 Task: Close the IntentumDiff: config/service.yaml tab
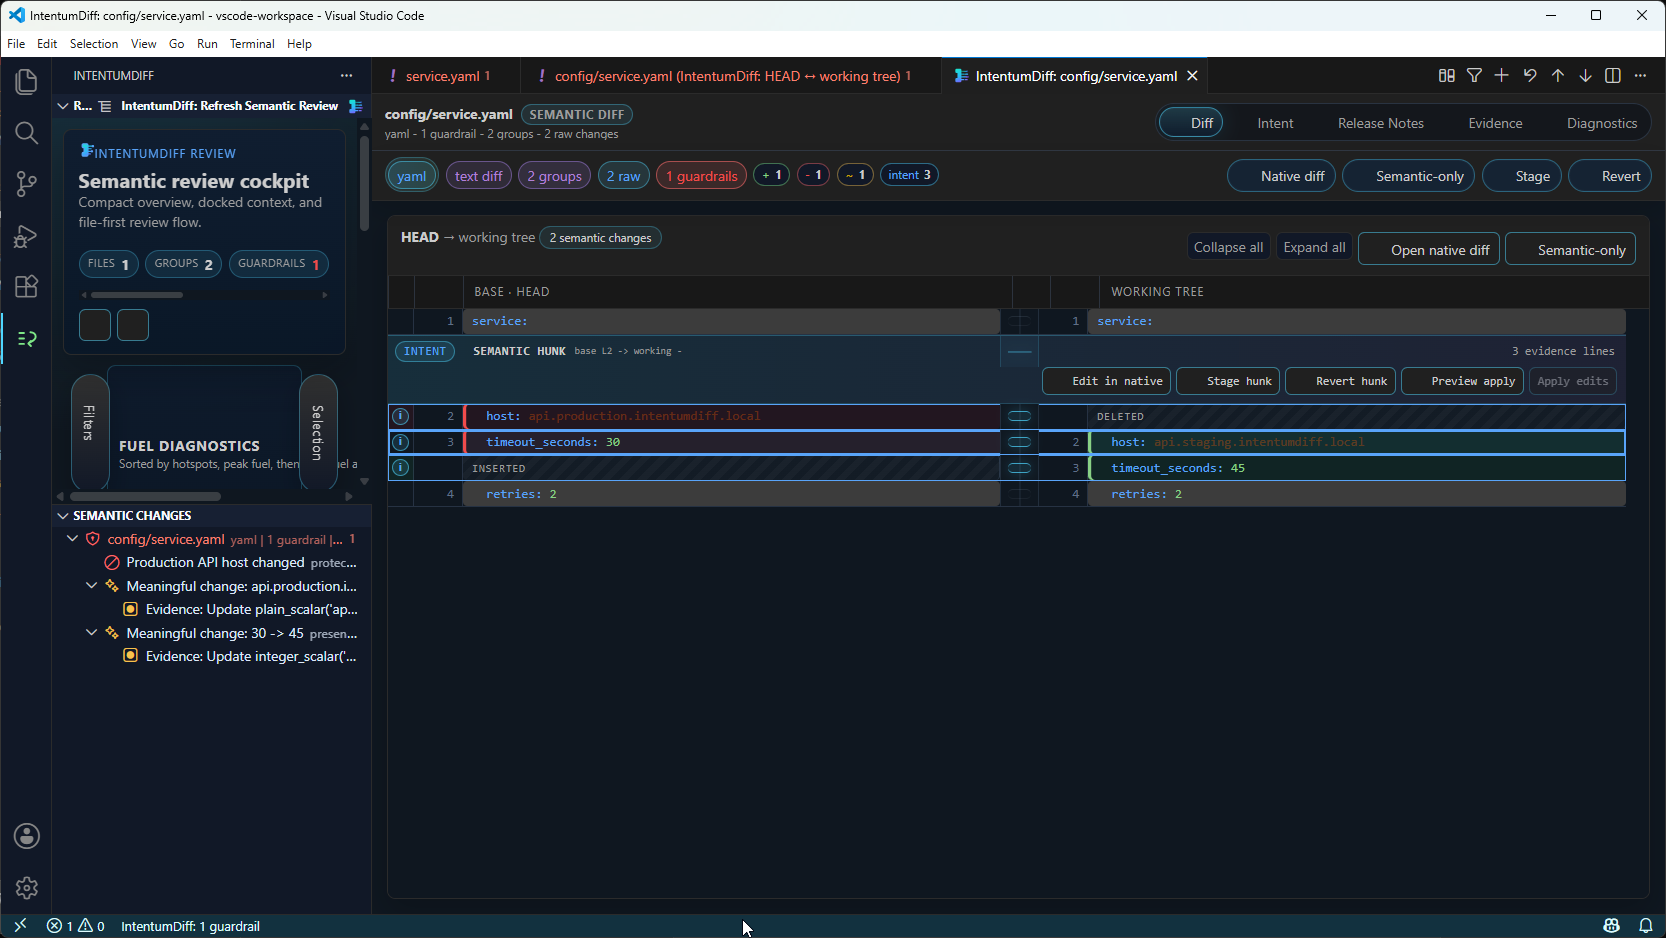tap(1192, 76)
